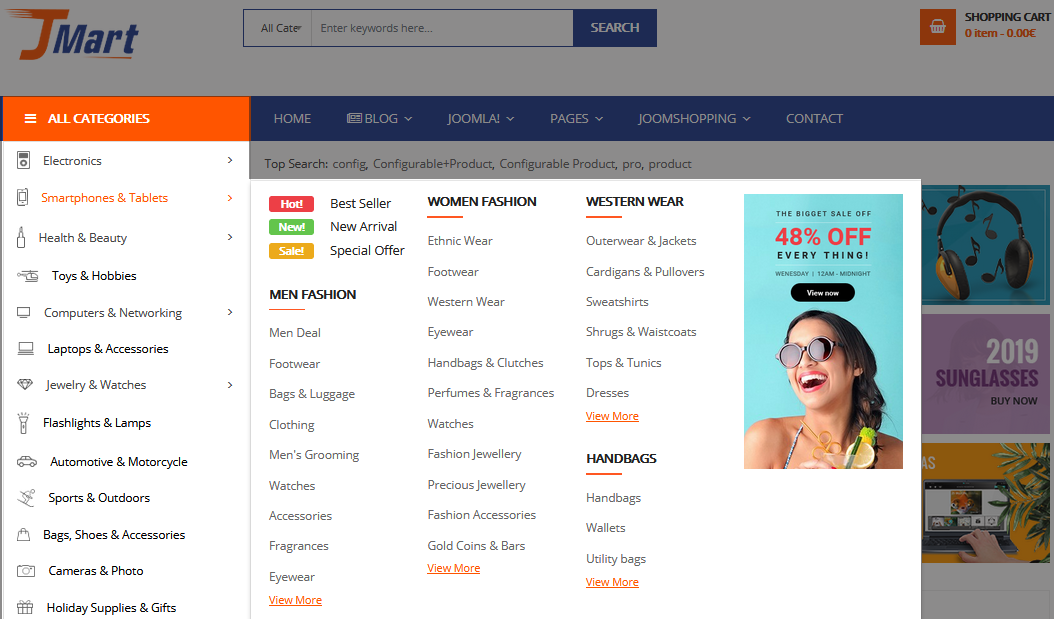Click the 2019 Sunglasses Buy Now banner
Image resolution: width=1054 pixels, height=619 pixels.
coord(985,374)
